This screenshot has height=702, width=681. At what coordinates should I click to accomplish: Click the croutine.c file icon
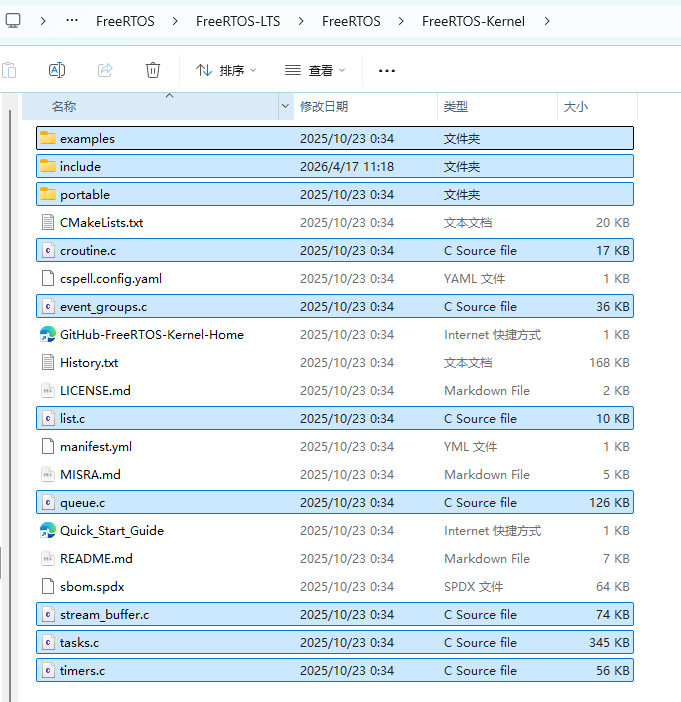[48, 250]
